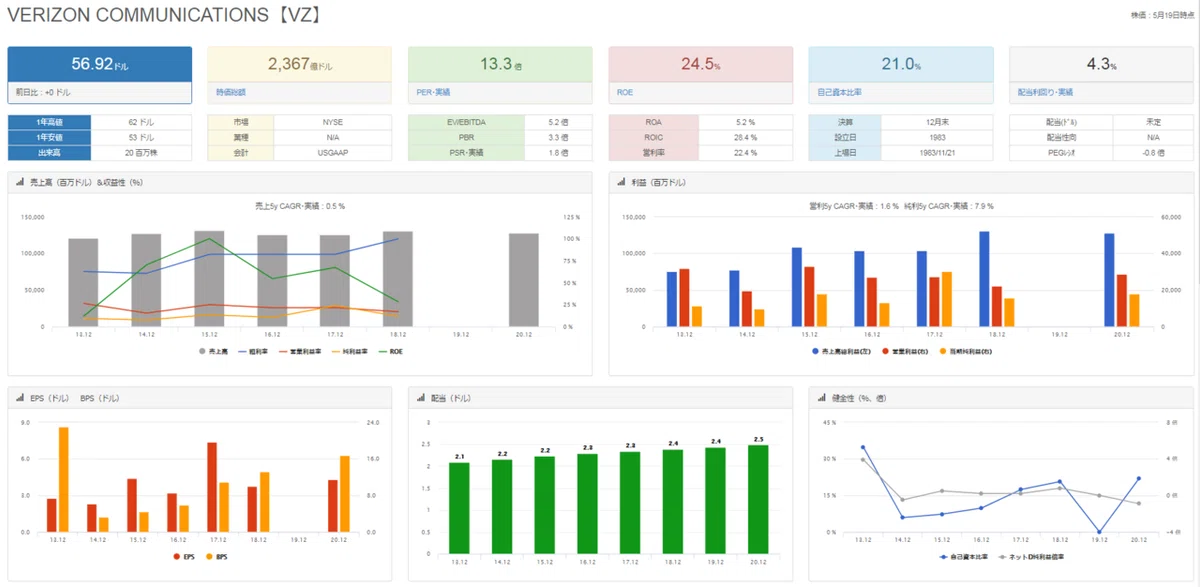Click the ROIC value 28.4 %
1200x587 pixels.
(745, 137)
